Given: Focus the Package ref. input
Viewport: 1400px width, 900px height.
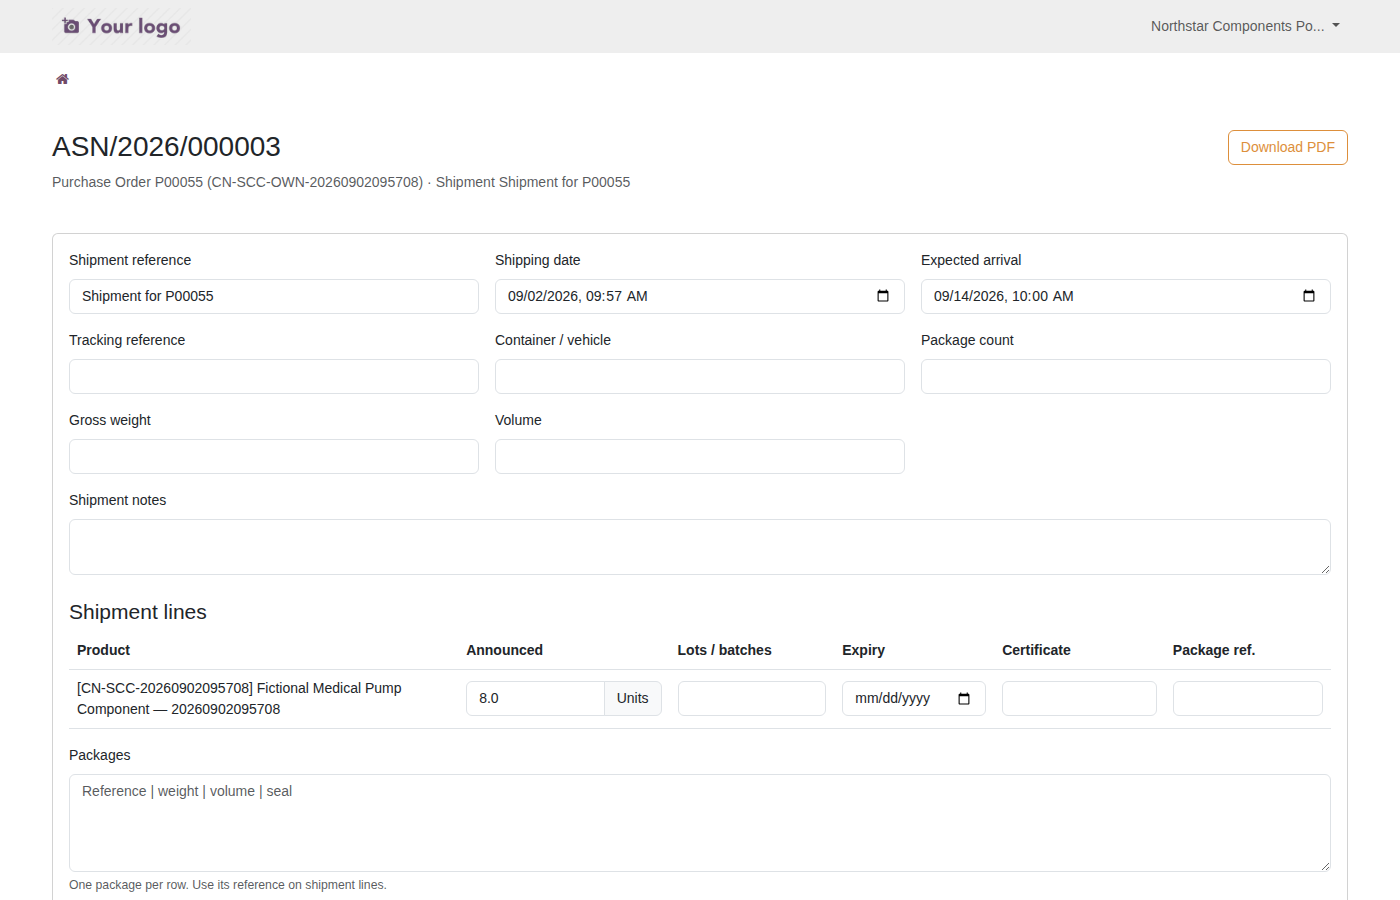Looking at the screenshot, I should point(1248,698).
